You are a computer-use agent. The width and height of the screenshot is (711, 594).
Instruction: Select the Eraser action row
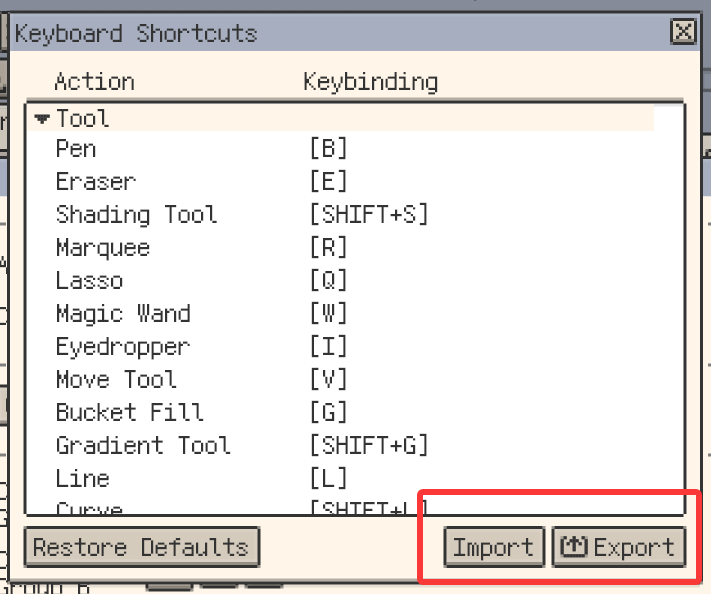(x=95, y=182)
